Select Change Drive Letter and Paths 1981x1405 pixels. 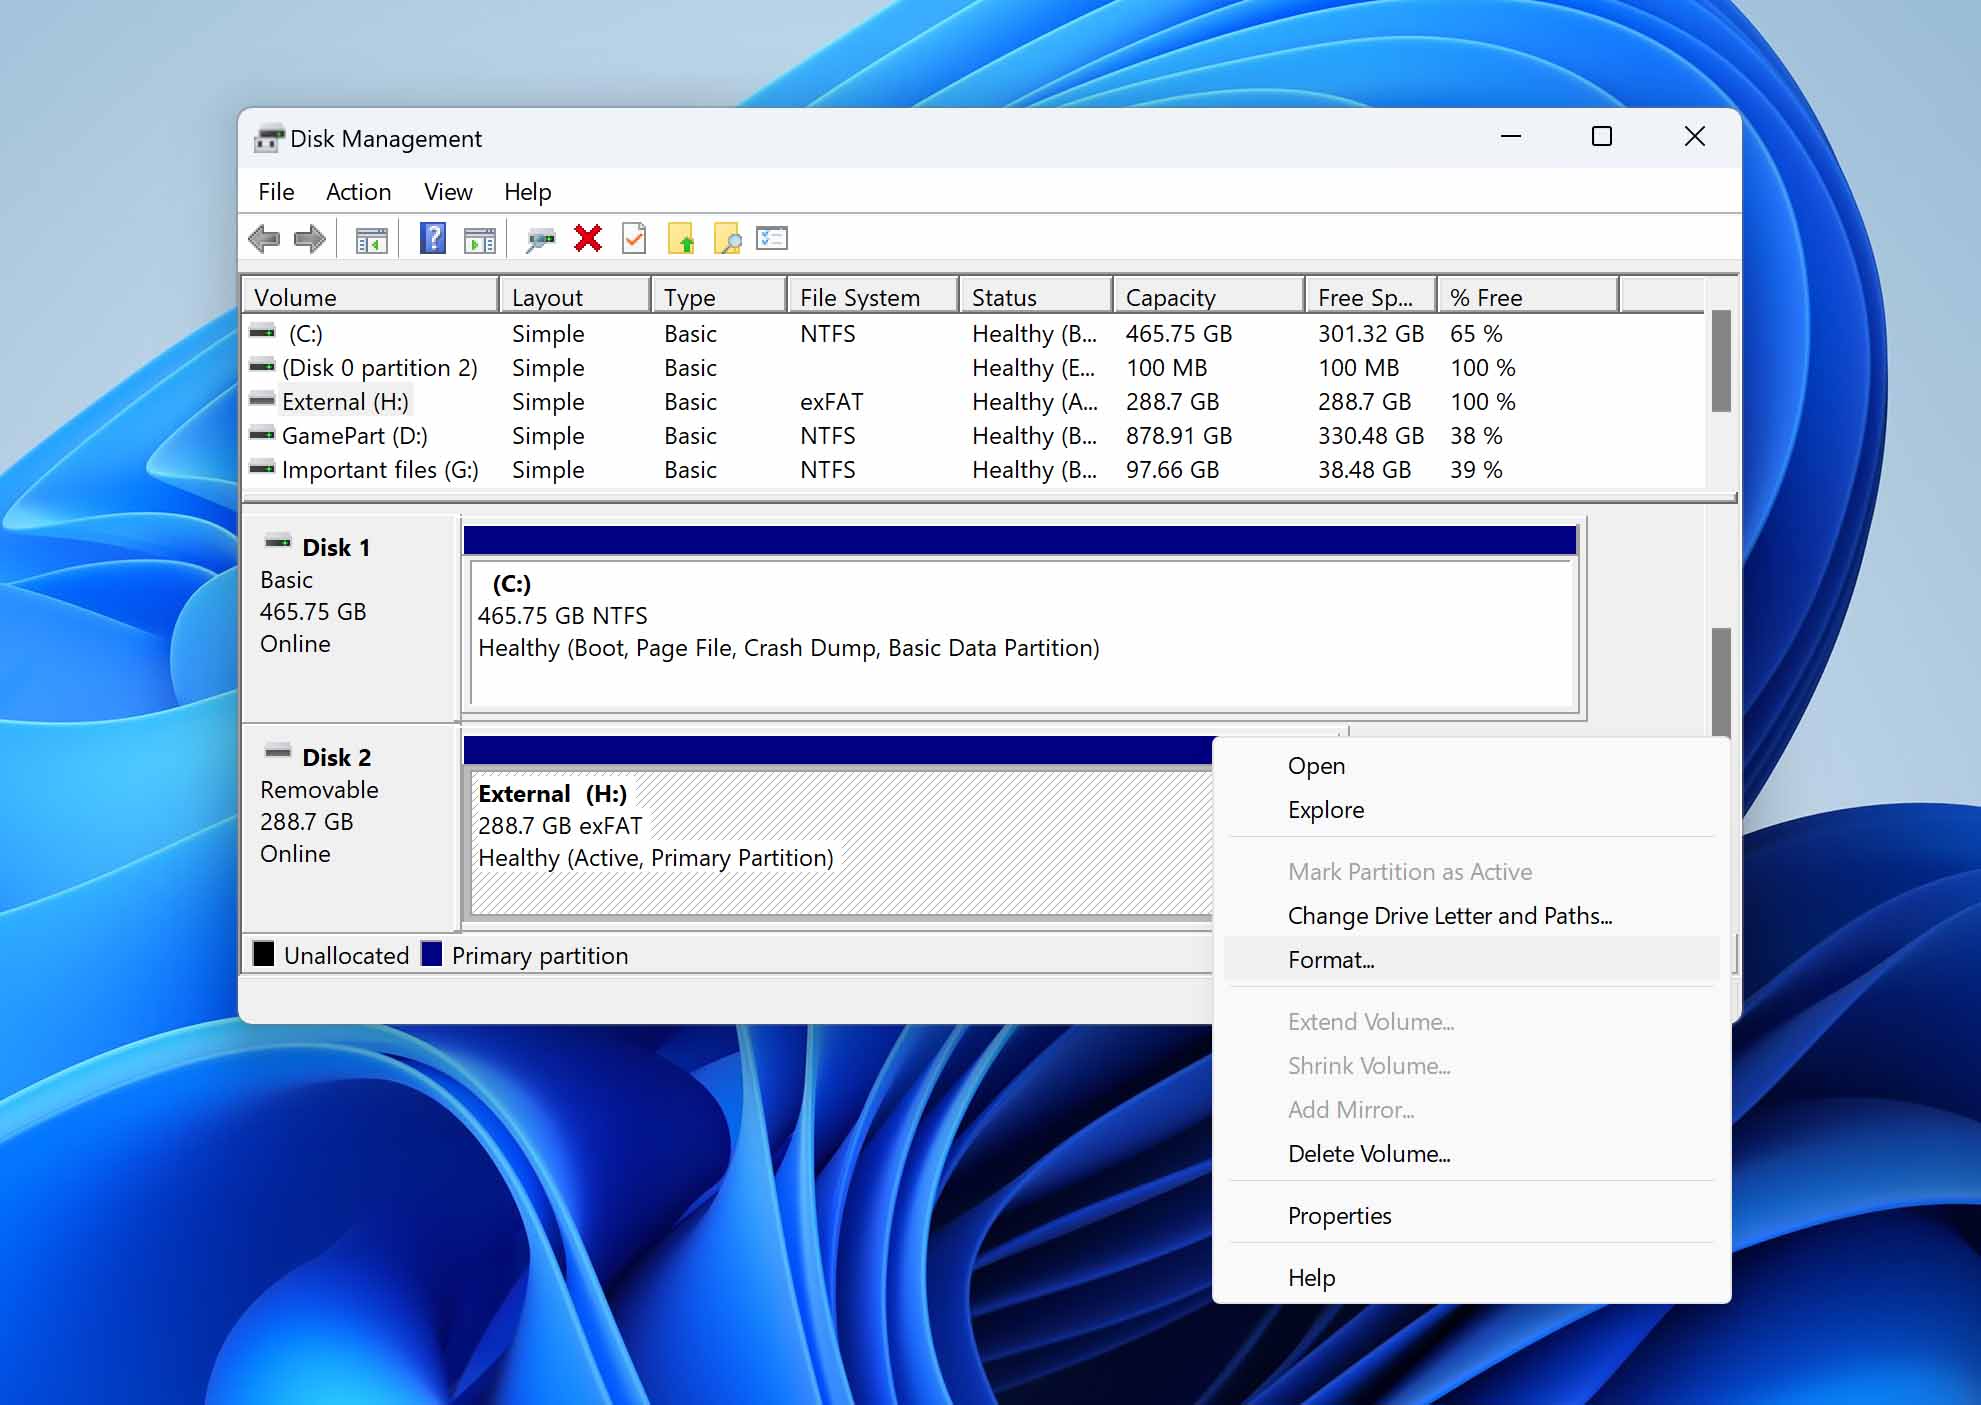point(1449,915)
